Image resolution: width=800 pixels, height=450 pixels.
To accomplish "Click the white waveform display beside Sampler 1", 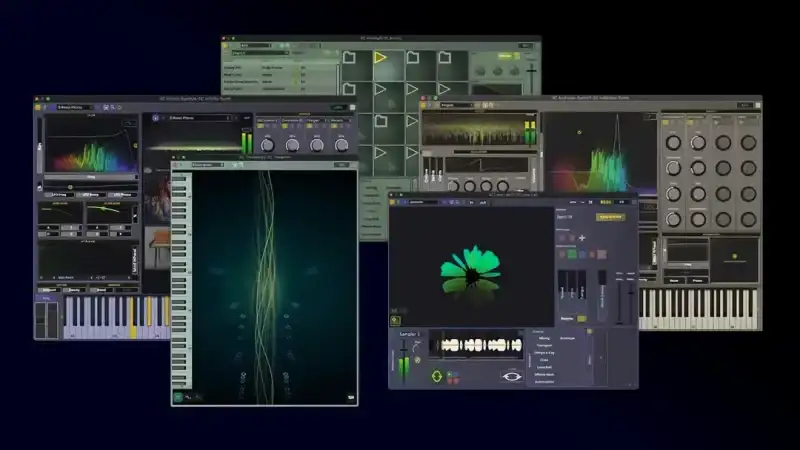I will click(476, 345).
